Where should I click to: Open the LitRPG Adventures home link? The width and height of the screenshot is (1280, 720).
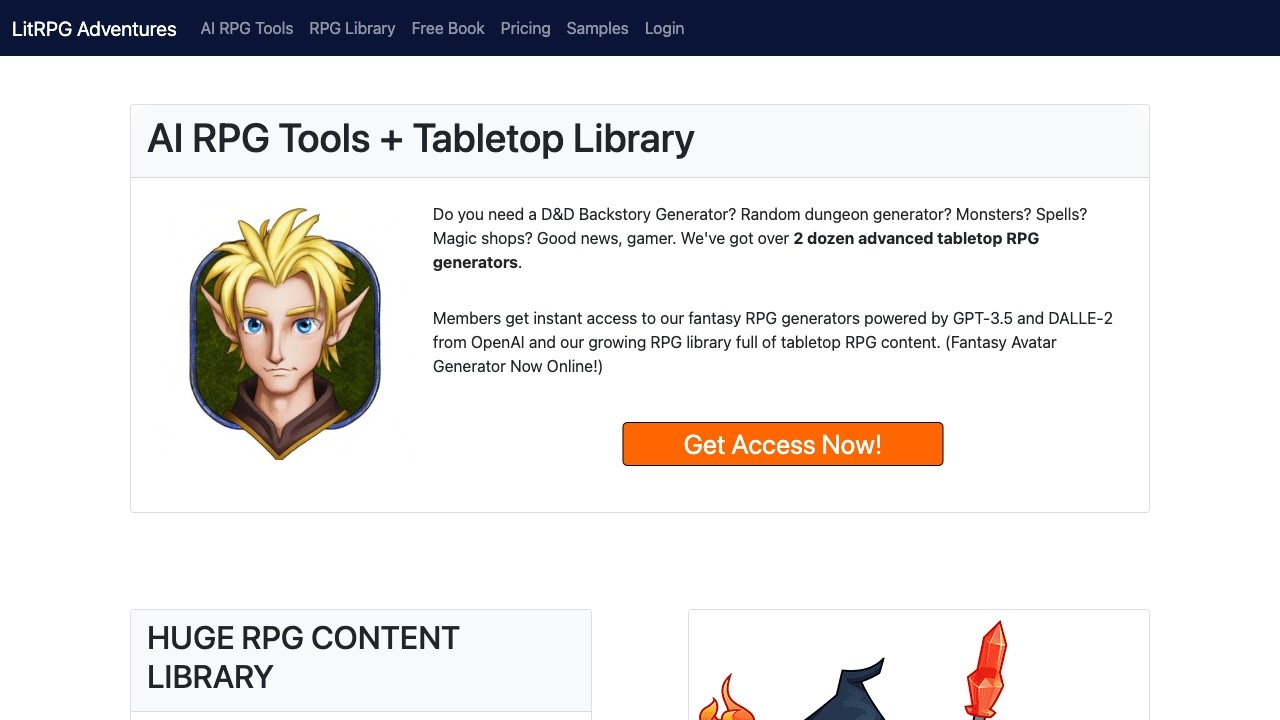[x=93, y=29]
